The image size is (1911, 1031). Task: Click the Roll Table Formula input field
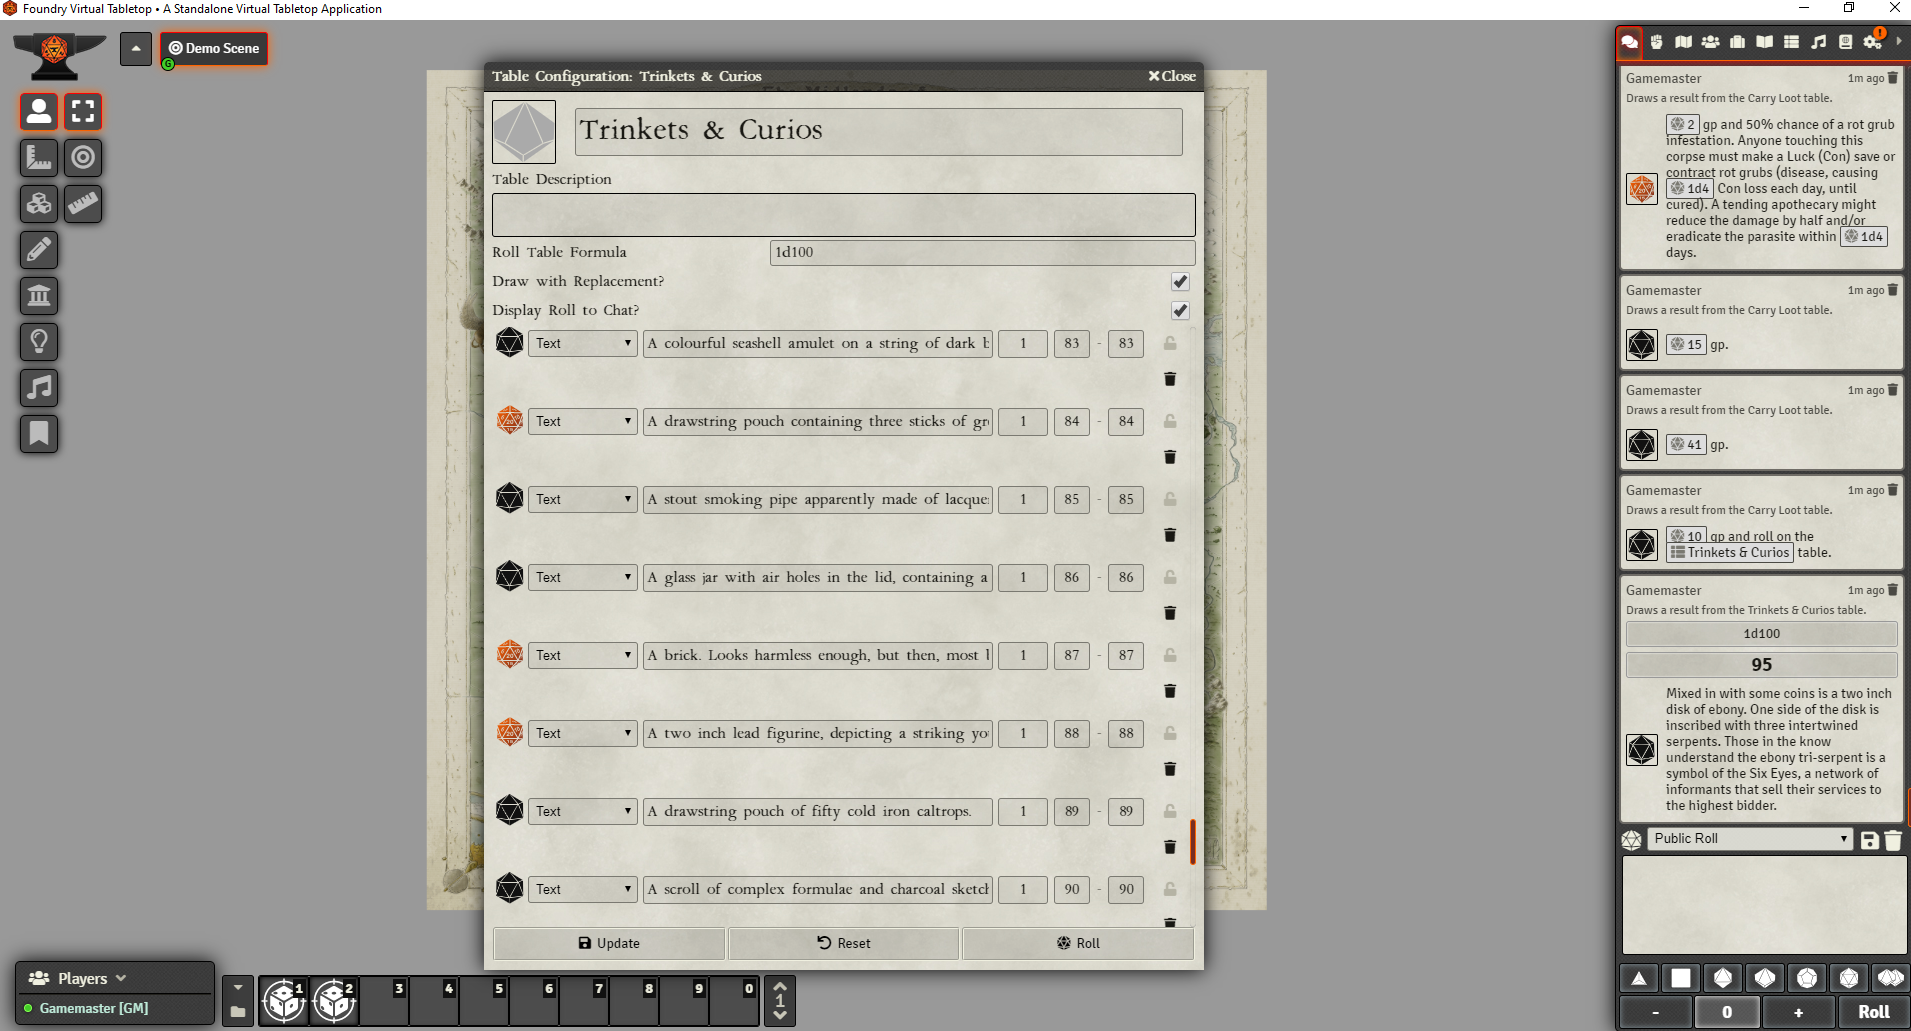(x=981, y=252)
